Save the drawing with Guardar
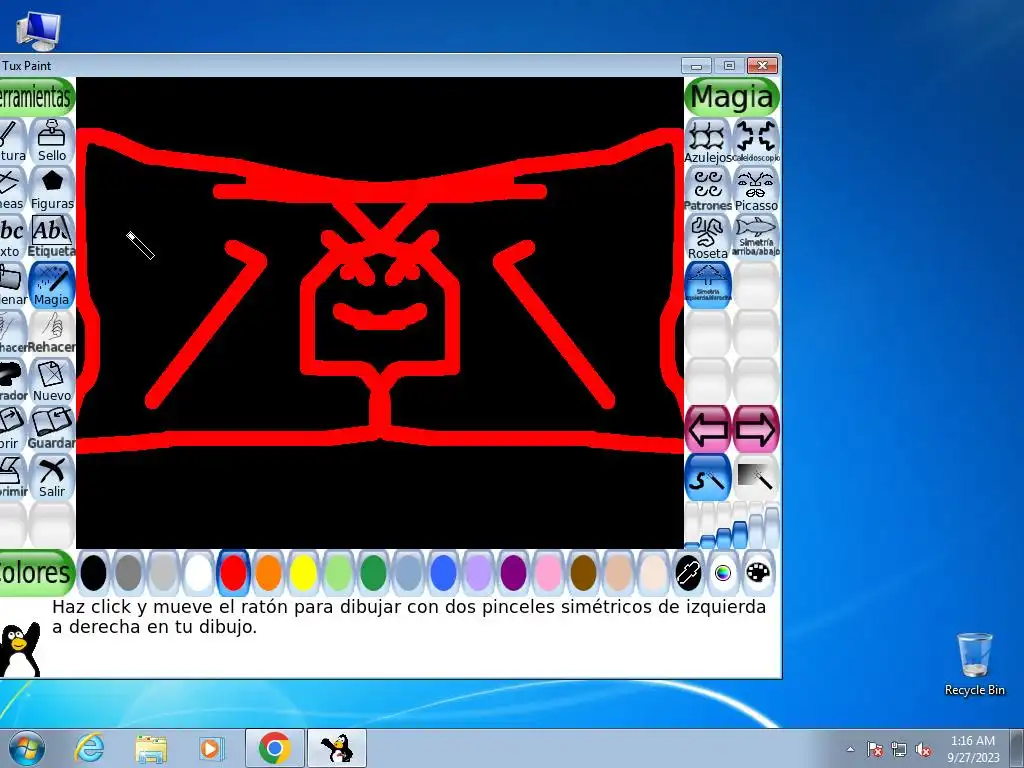Screen dimensions: 1024x768 click(x=52, y=428)
